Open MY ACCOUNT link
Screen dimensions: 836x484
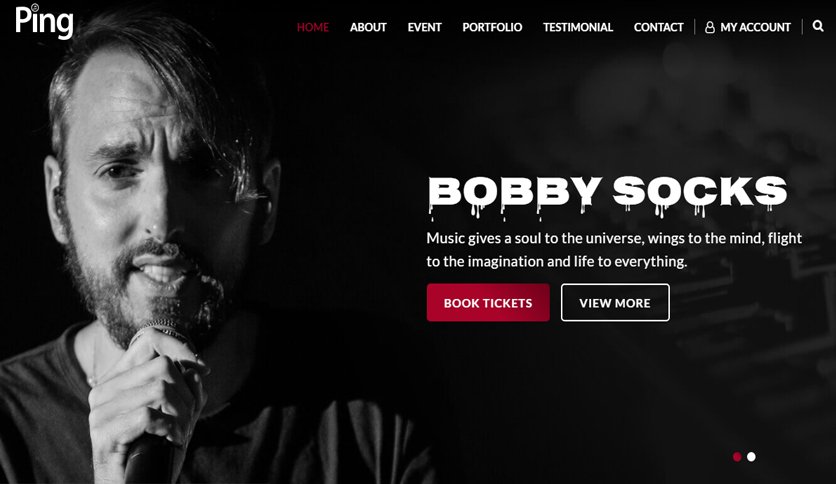pos(755,27)
